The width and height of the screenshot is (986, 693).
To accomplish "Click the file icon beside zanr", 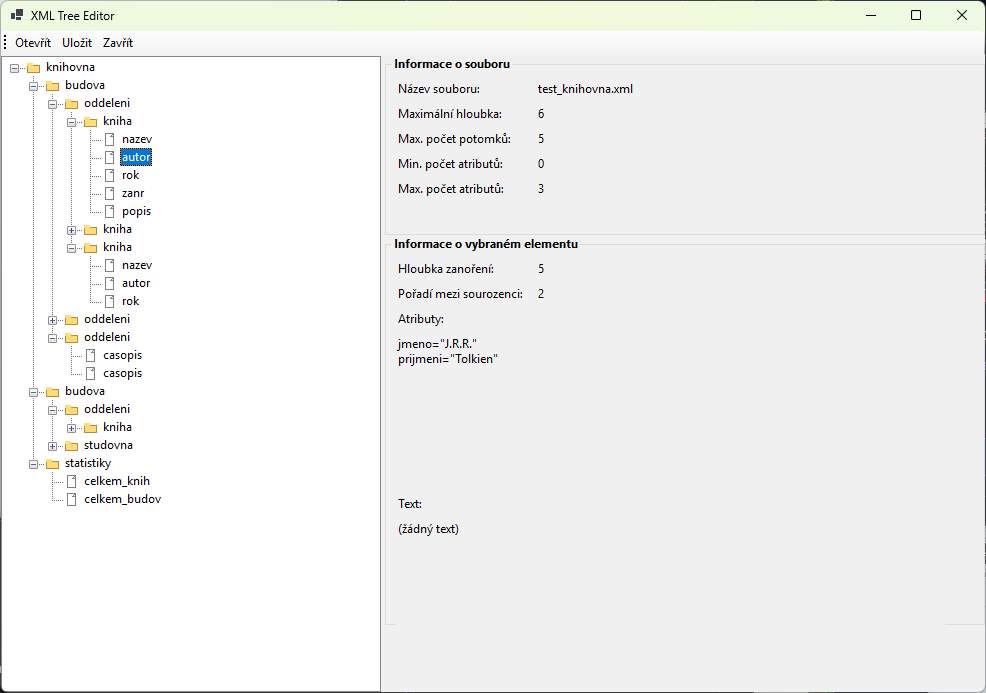I will coord(110,193).
